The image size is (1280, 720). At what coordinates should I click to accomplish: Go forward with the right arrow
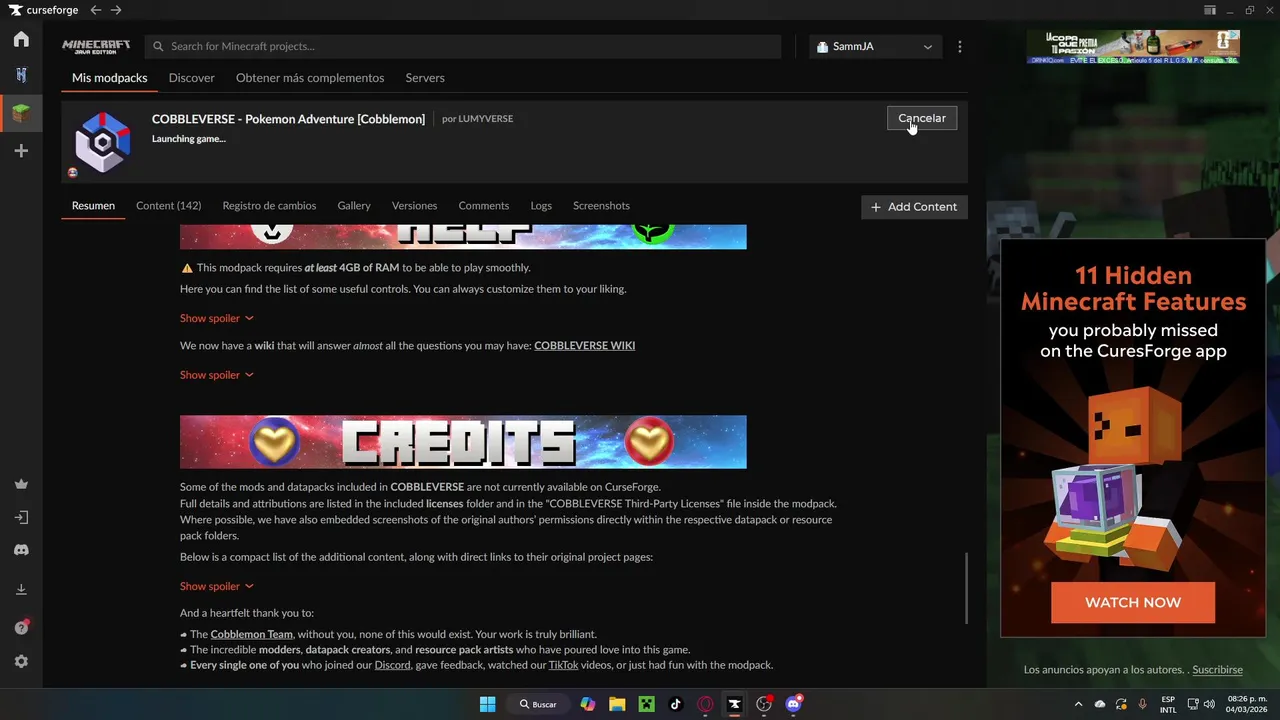point(116,10)
